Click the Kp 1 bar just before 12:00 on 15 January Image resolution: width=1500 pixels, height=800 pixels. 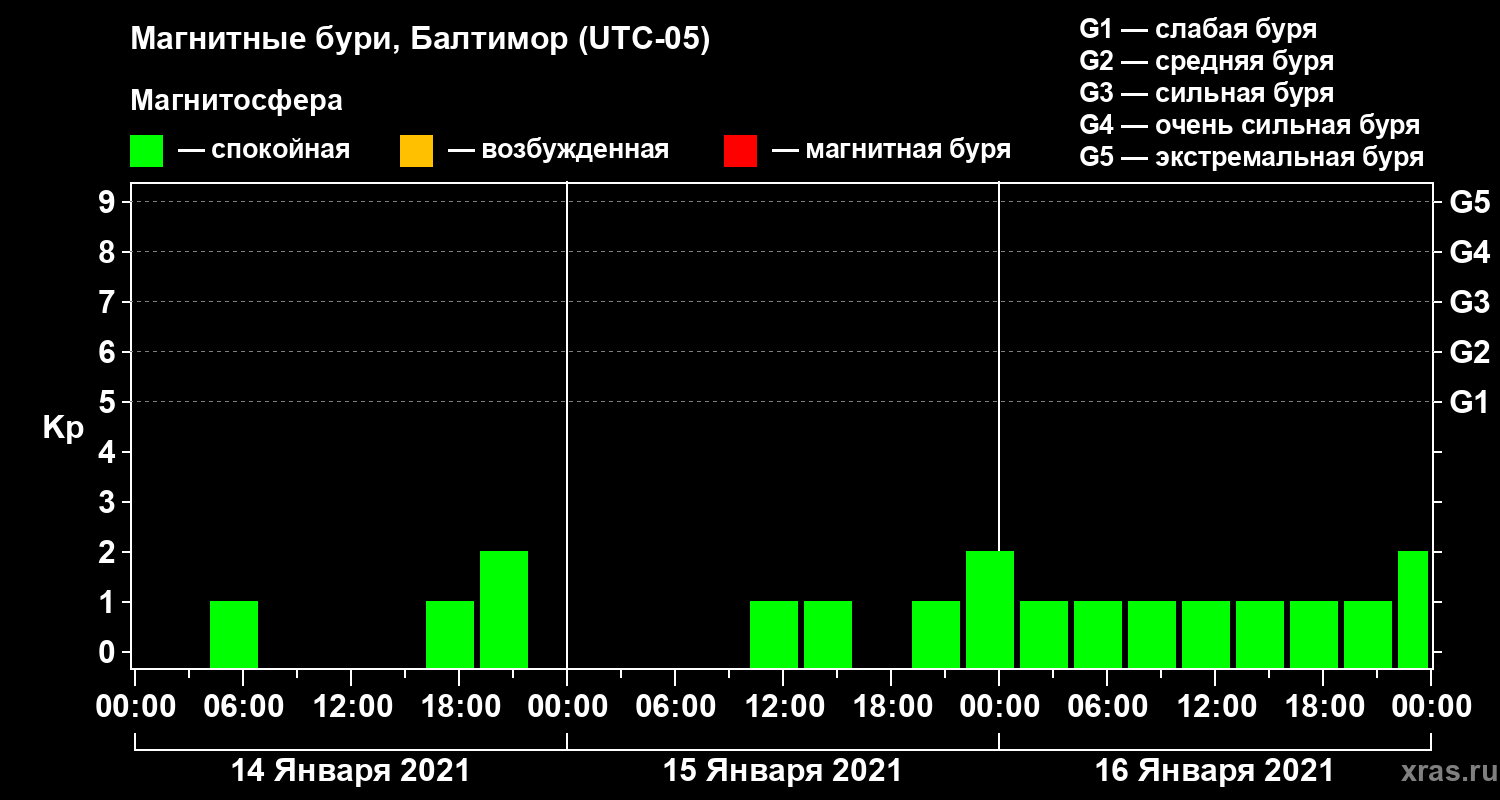(774, 634)
